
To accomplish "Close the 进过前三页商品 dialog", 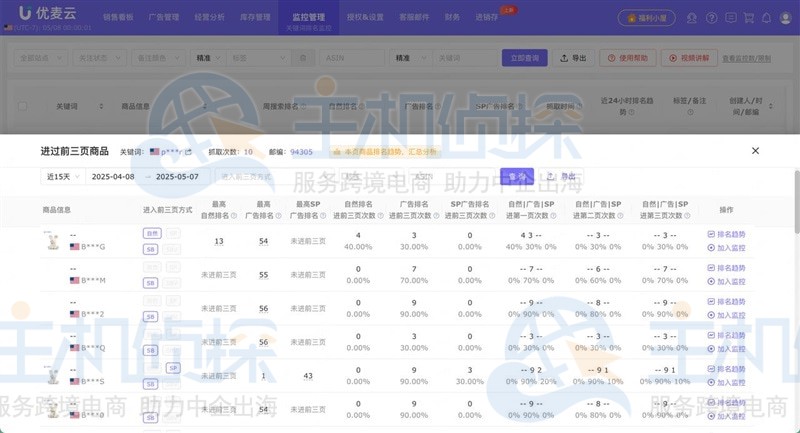I will point(756,151).
